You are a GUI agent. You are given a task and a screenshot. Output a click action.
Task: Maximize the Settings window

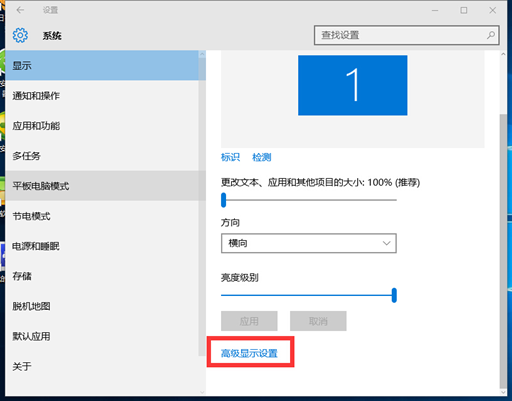tap(464, 10)
